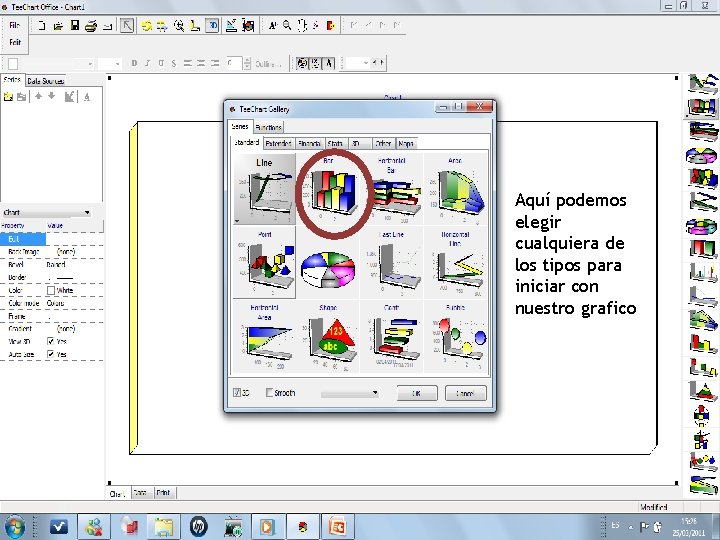Viewport: 720px width, 540px height.
Task: Toggle the Auto Size Yes checkbox
Action: pos(51,354)
